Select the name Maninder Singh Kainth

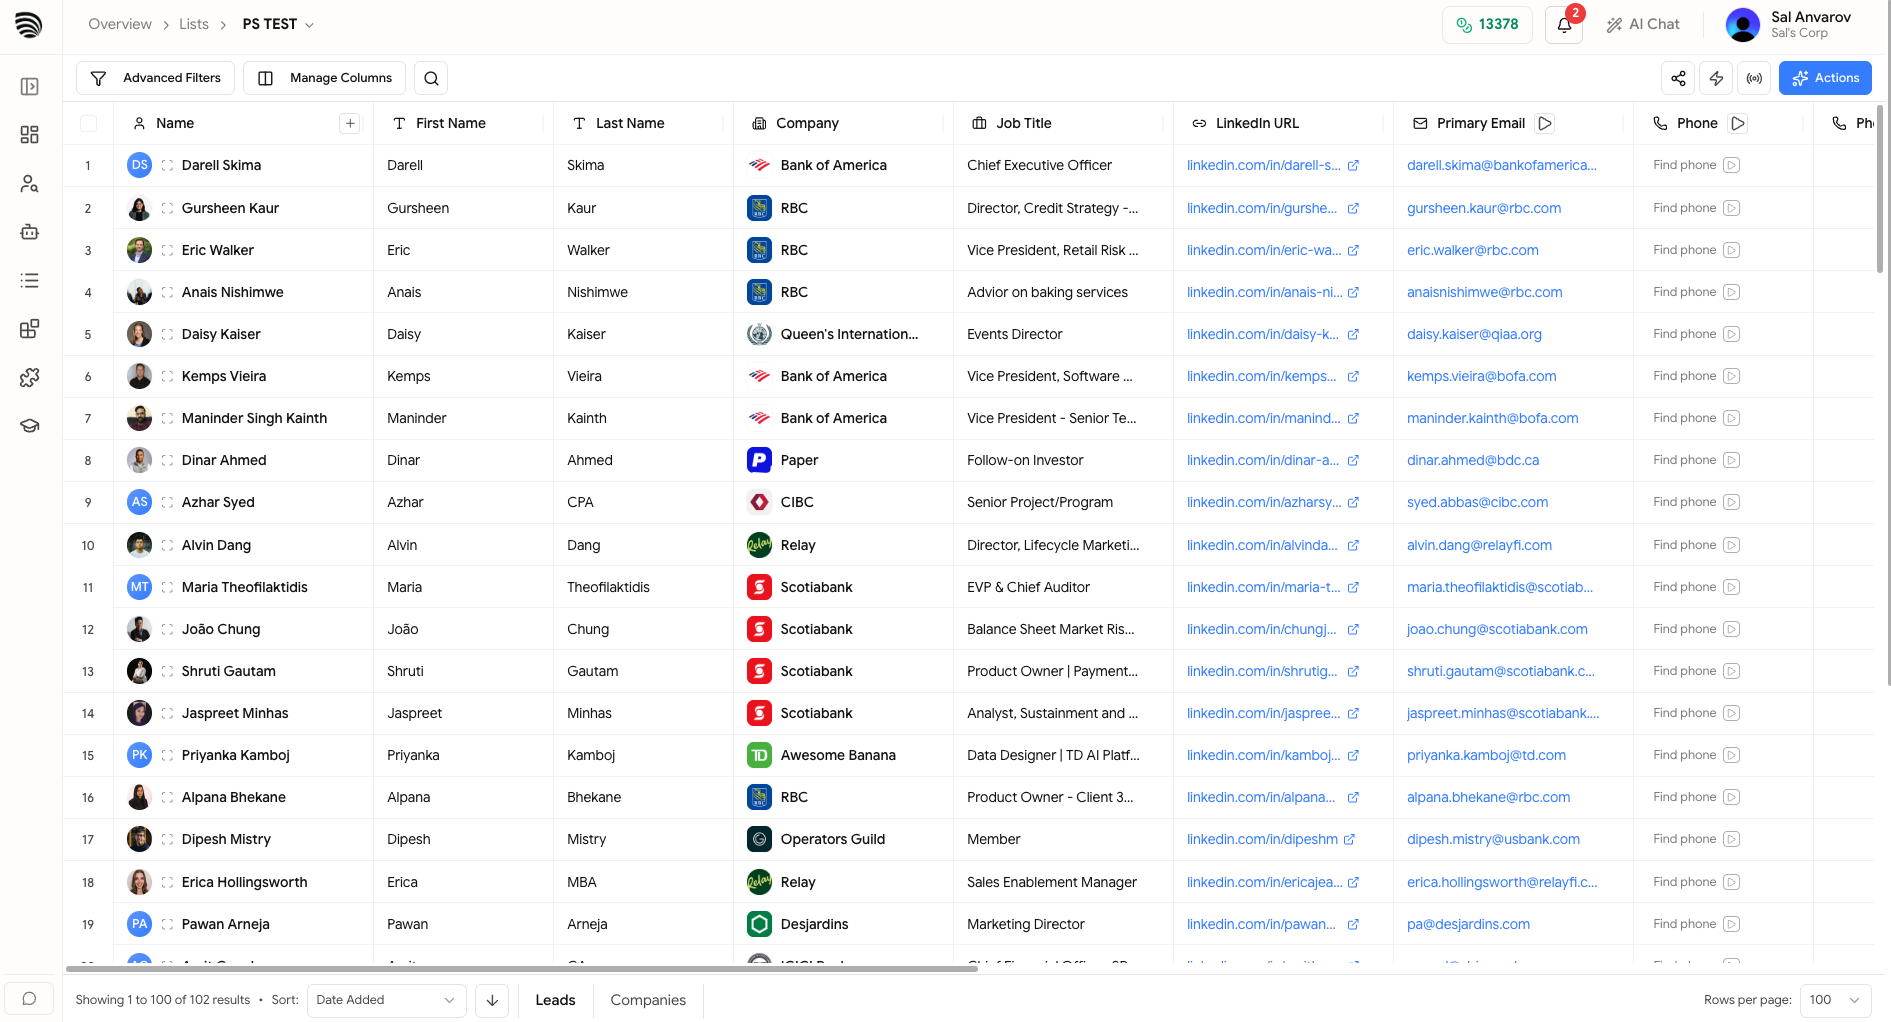tap(254, 418)
